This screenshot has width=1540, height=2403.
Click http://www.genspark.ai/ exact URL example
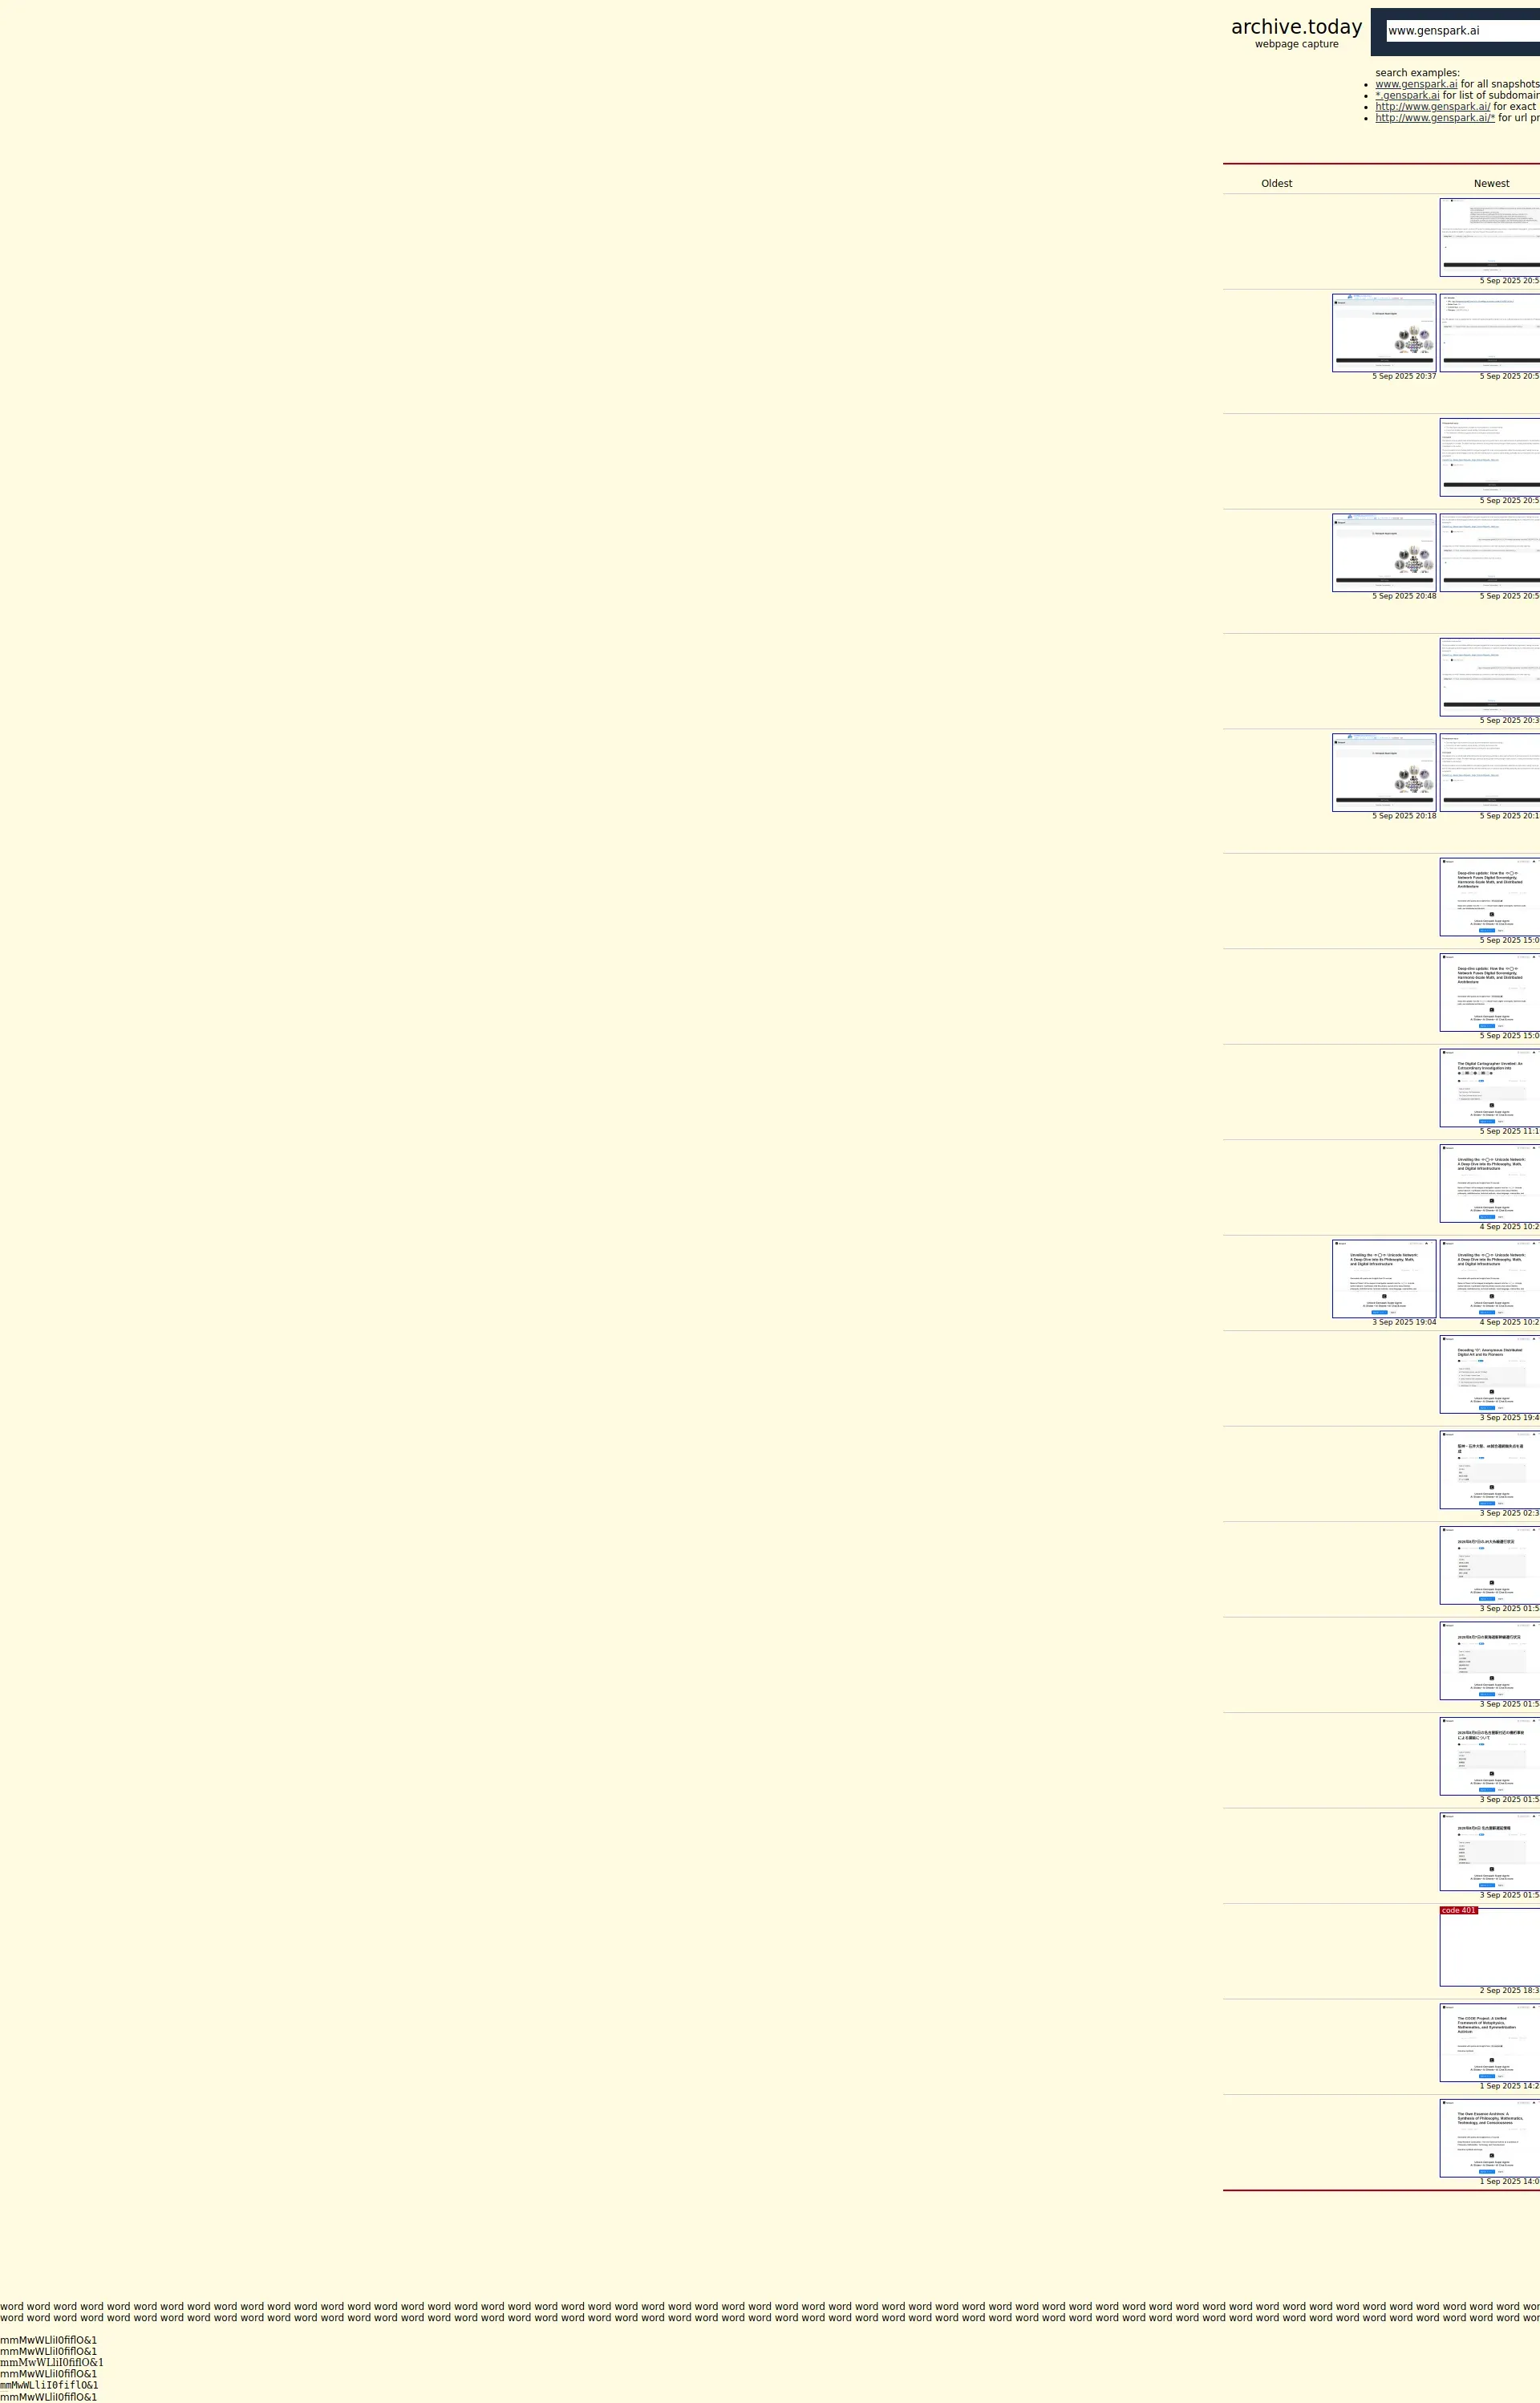tap(1431, 107)
